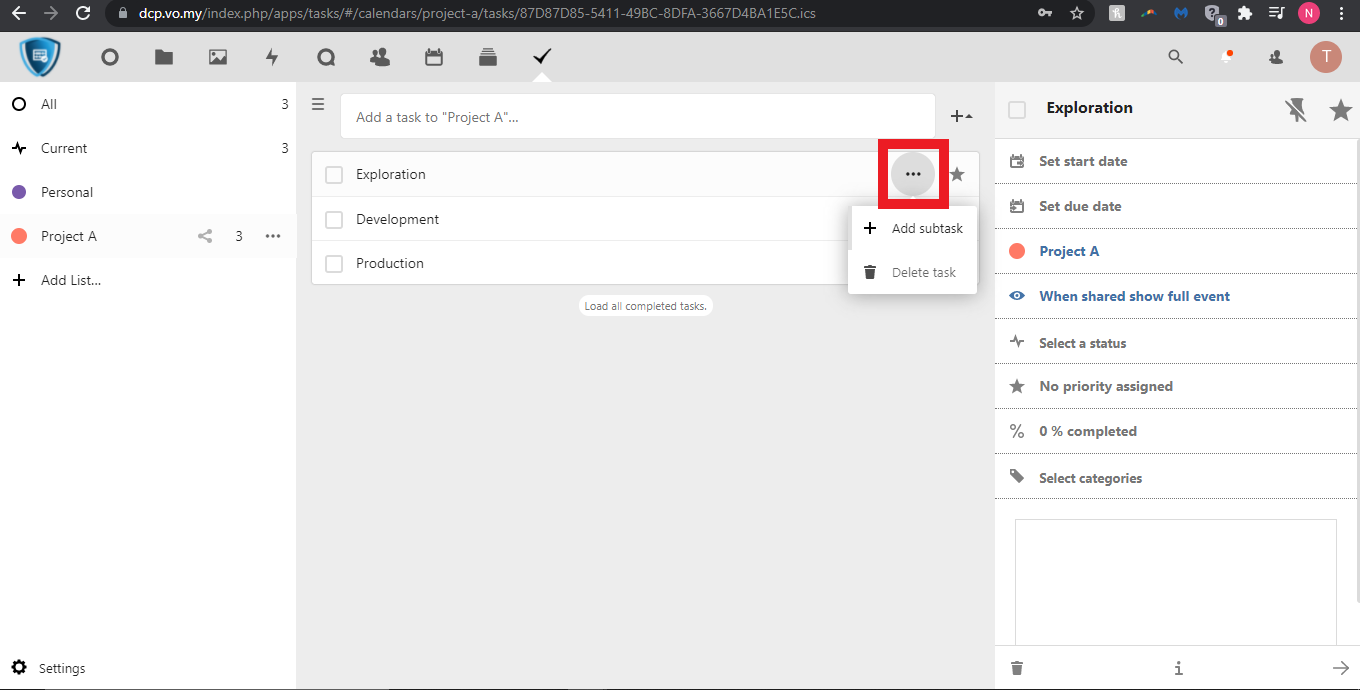This screenshot has width=1360, height=690.
Task: Open the Photos app icon
Action: coord(218,58)
